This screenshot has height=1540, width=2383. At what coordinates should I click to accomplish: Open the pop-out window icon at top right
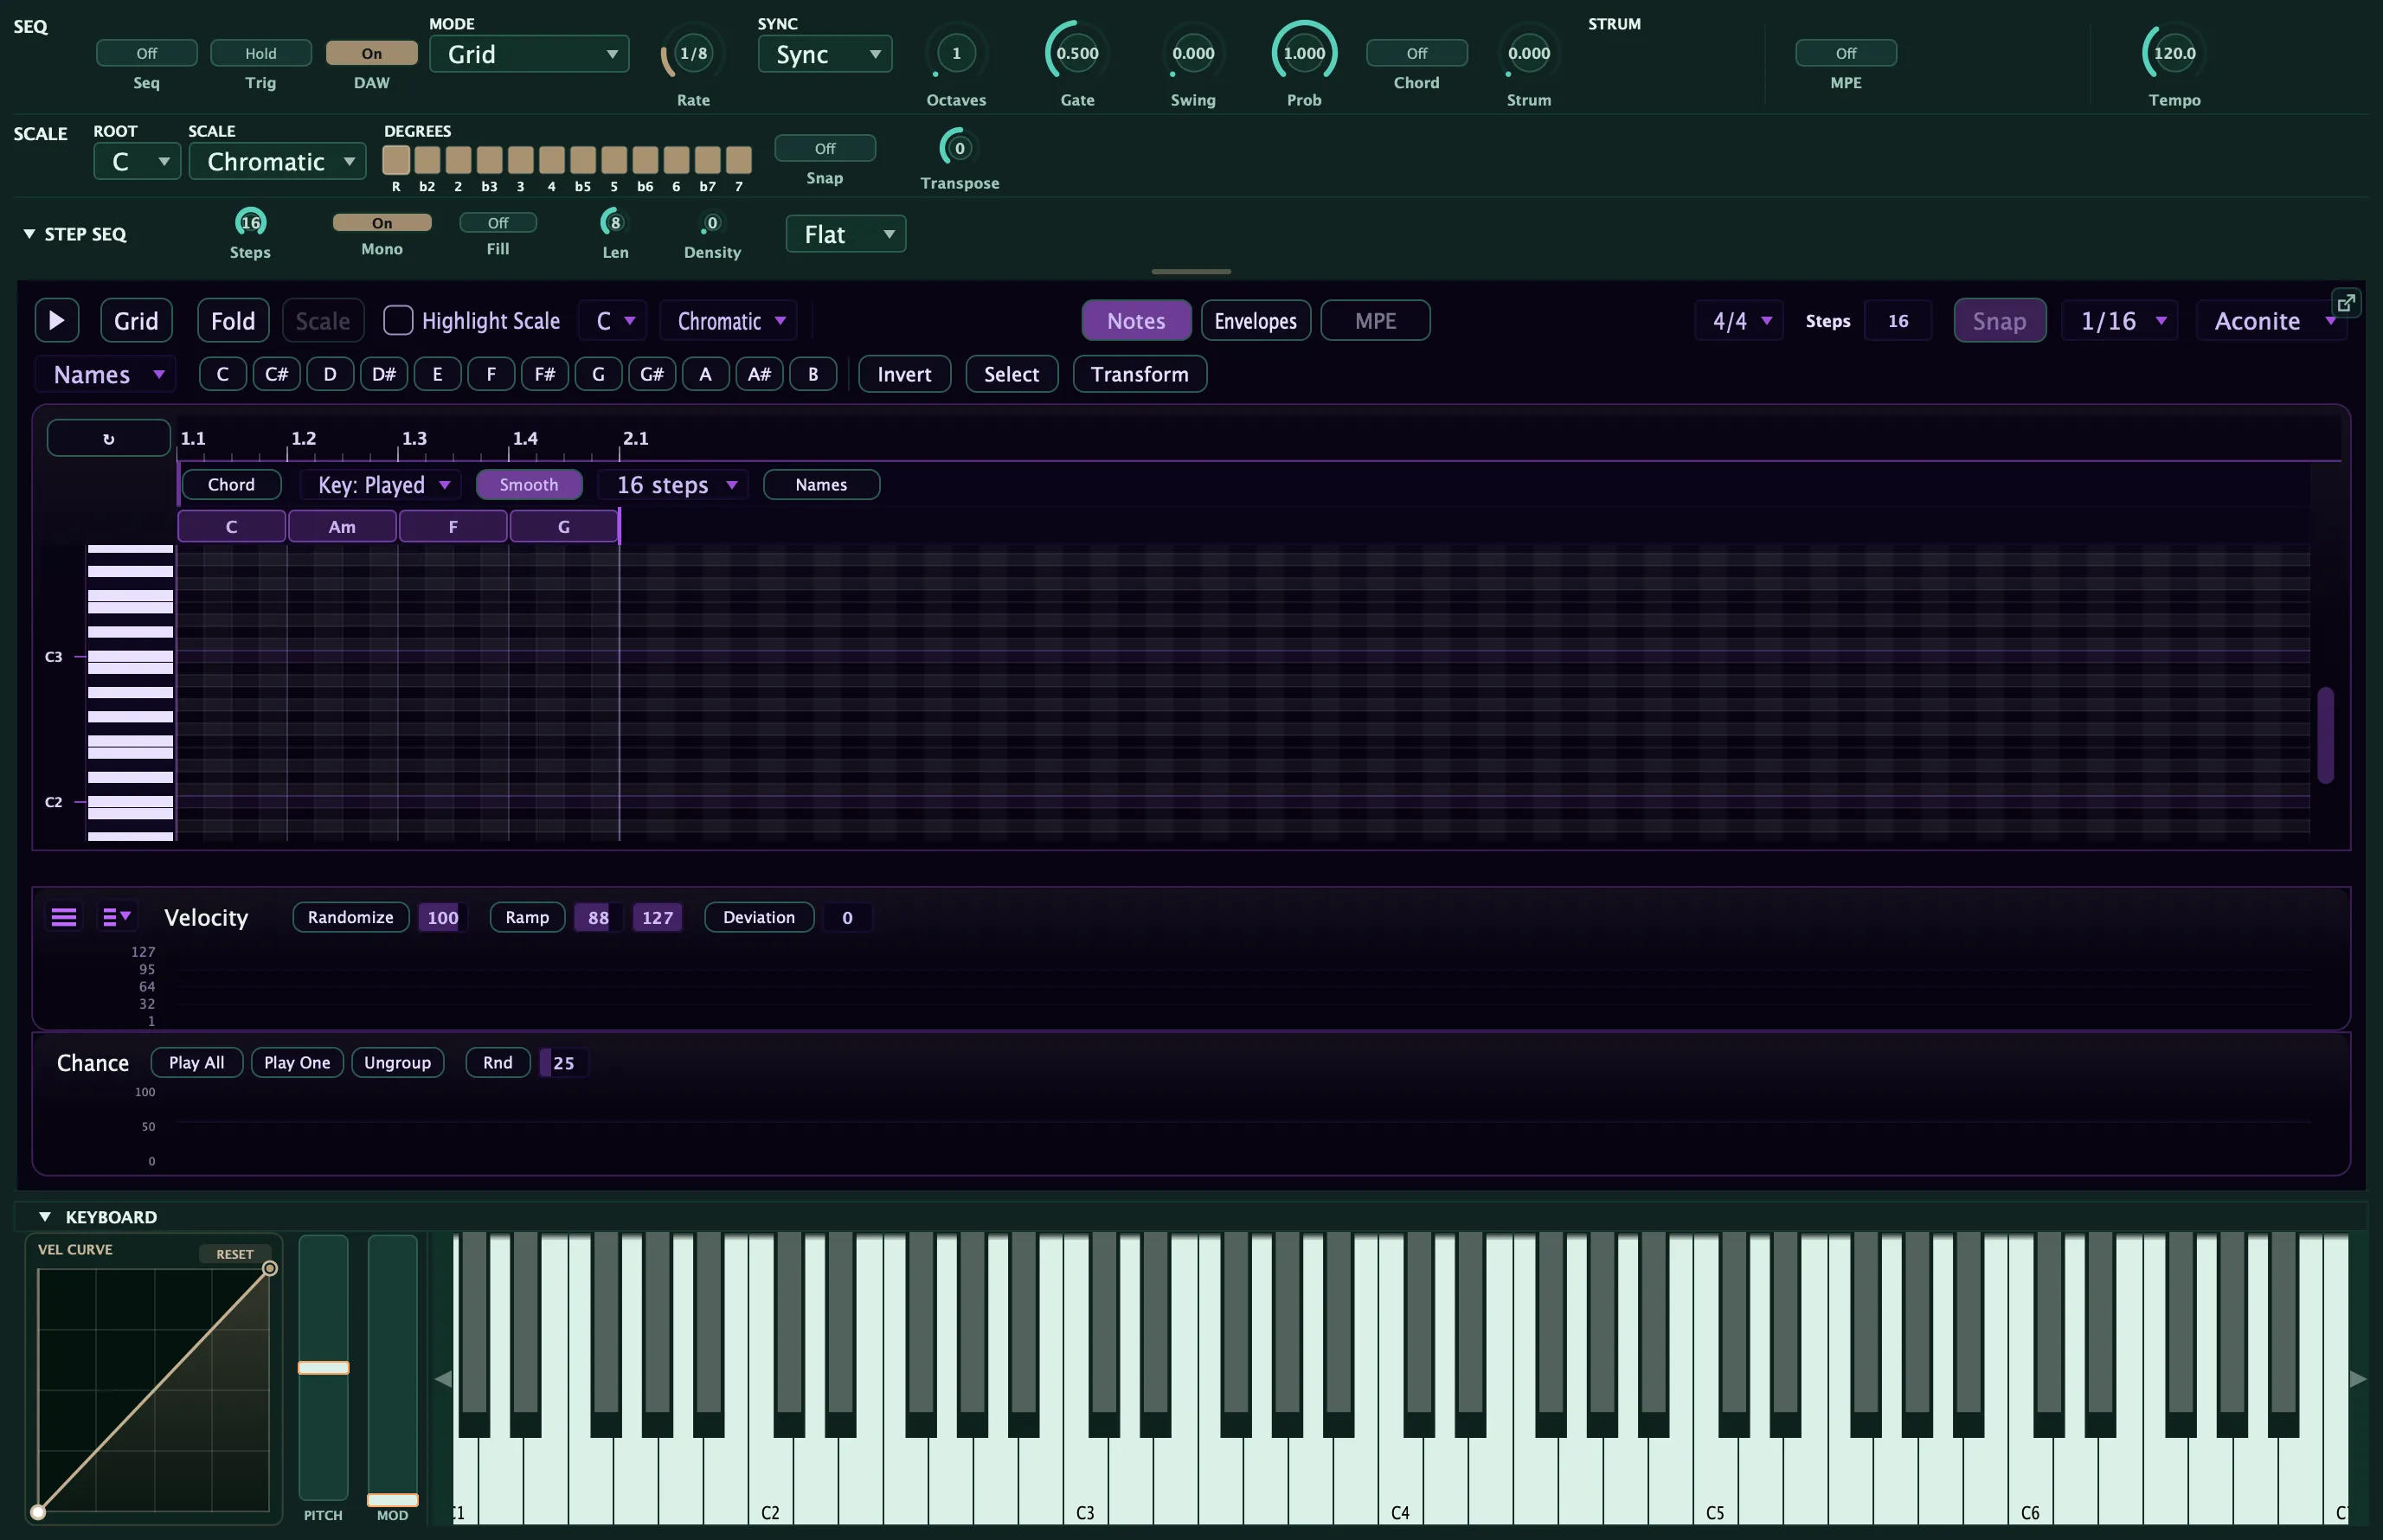pyautogui.click(x=2346, y=302)
